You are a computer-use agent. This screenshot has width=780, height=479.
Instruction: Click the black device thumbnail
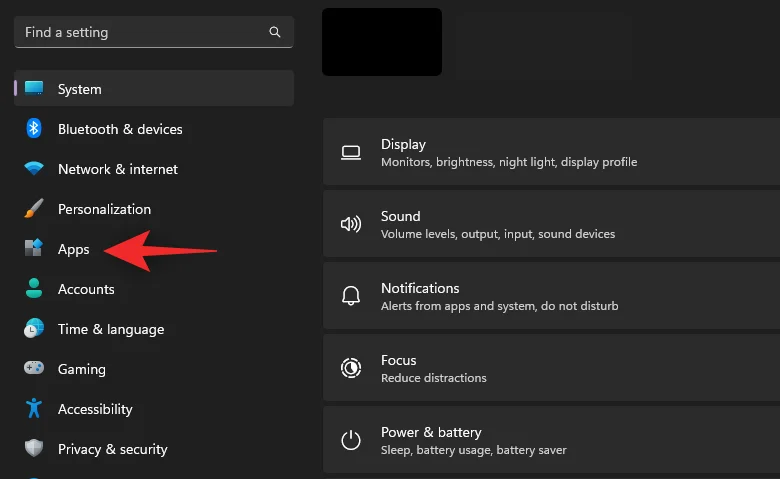point(382,42)
